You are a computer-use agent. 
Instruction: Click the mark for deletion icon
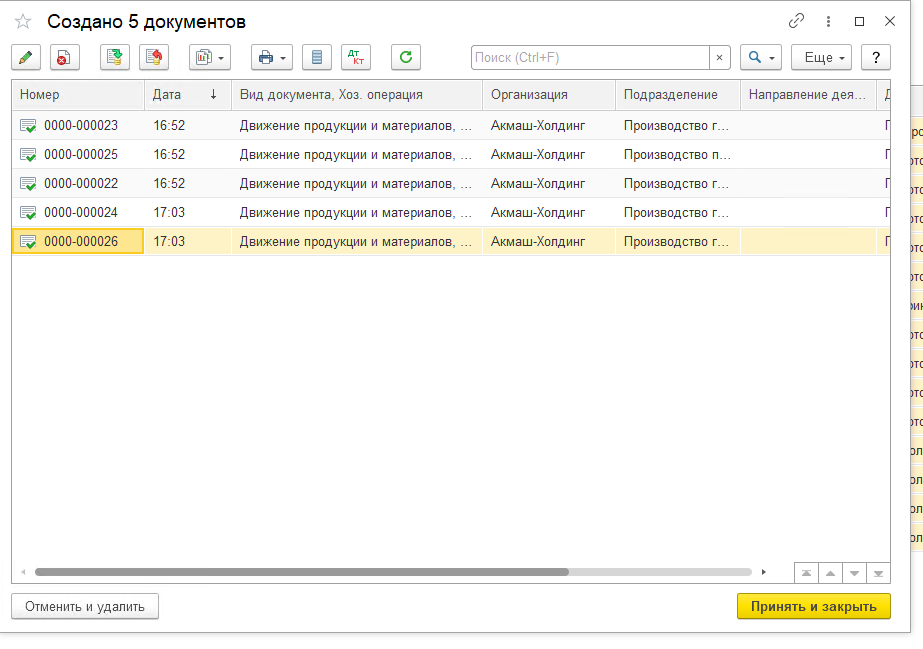click(64, 58)
